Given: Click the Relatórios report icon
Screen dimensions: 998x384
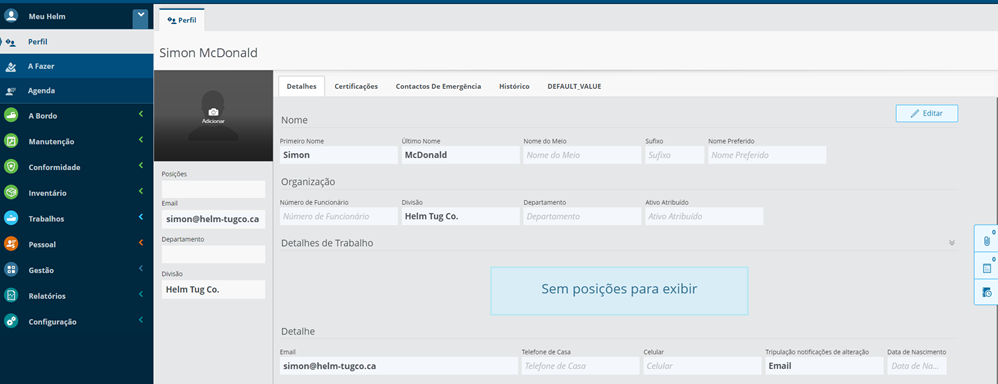Looking at the screenshot, I should [x=11, y=295].
